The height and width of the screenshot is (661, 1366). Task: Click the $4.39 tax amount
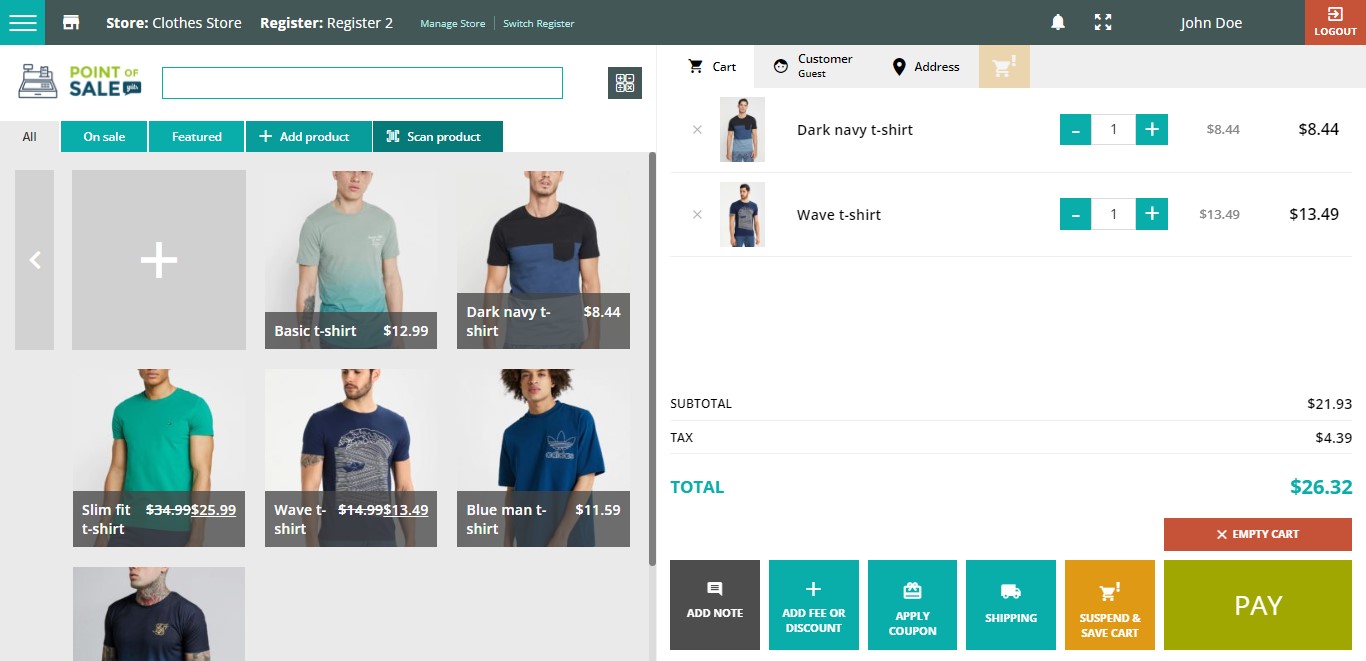click(1334, 438)
